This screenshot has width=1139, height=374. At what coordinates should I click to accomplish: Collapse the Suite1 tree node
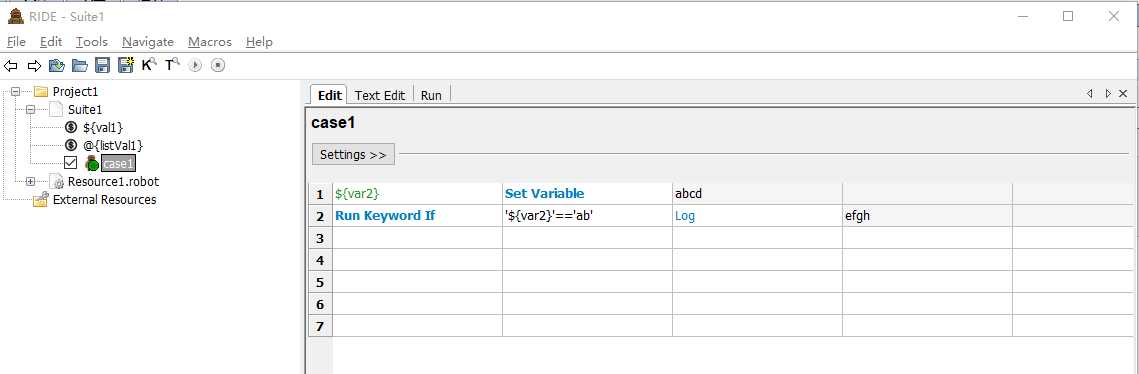[31, 110]
